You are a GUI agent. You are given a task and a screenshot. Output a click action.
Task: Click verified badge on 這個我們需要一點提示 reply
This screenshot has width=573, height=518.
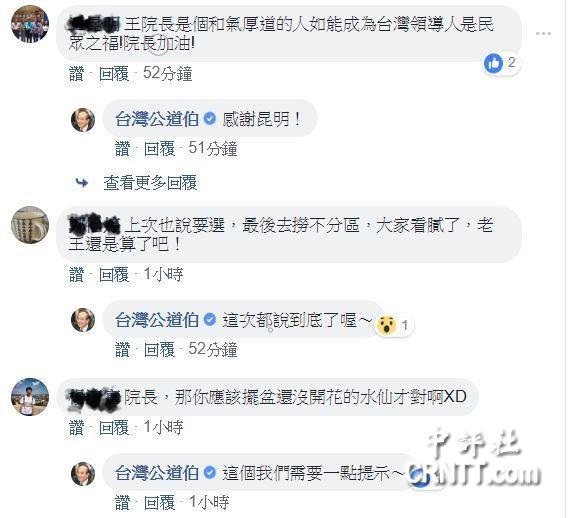pyautogui.click(x=209, y=473)
